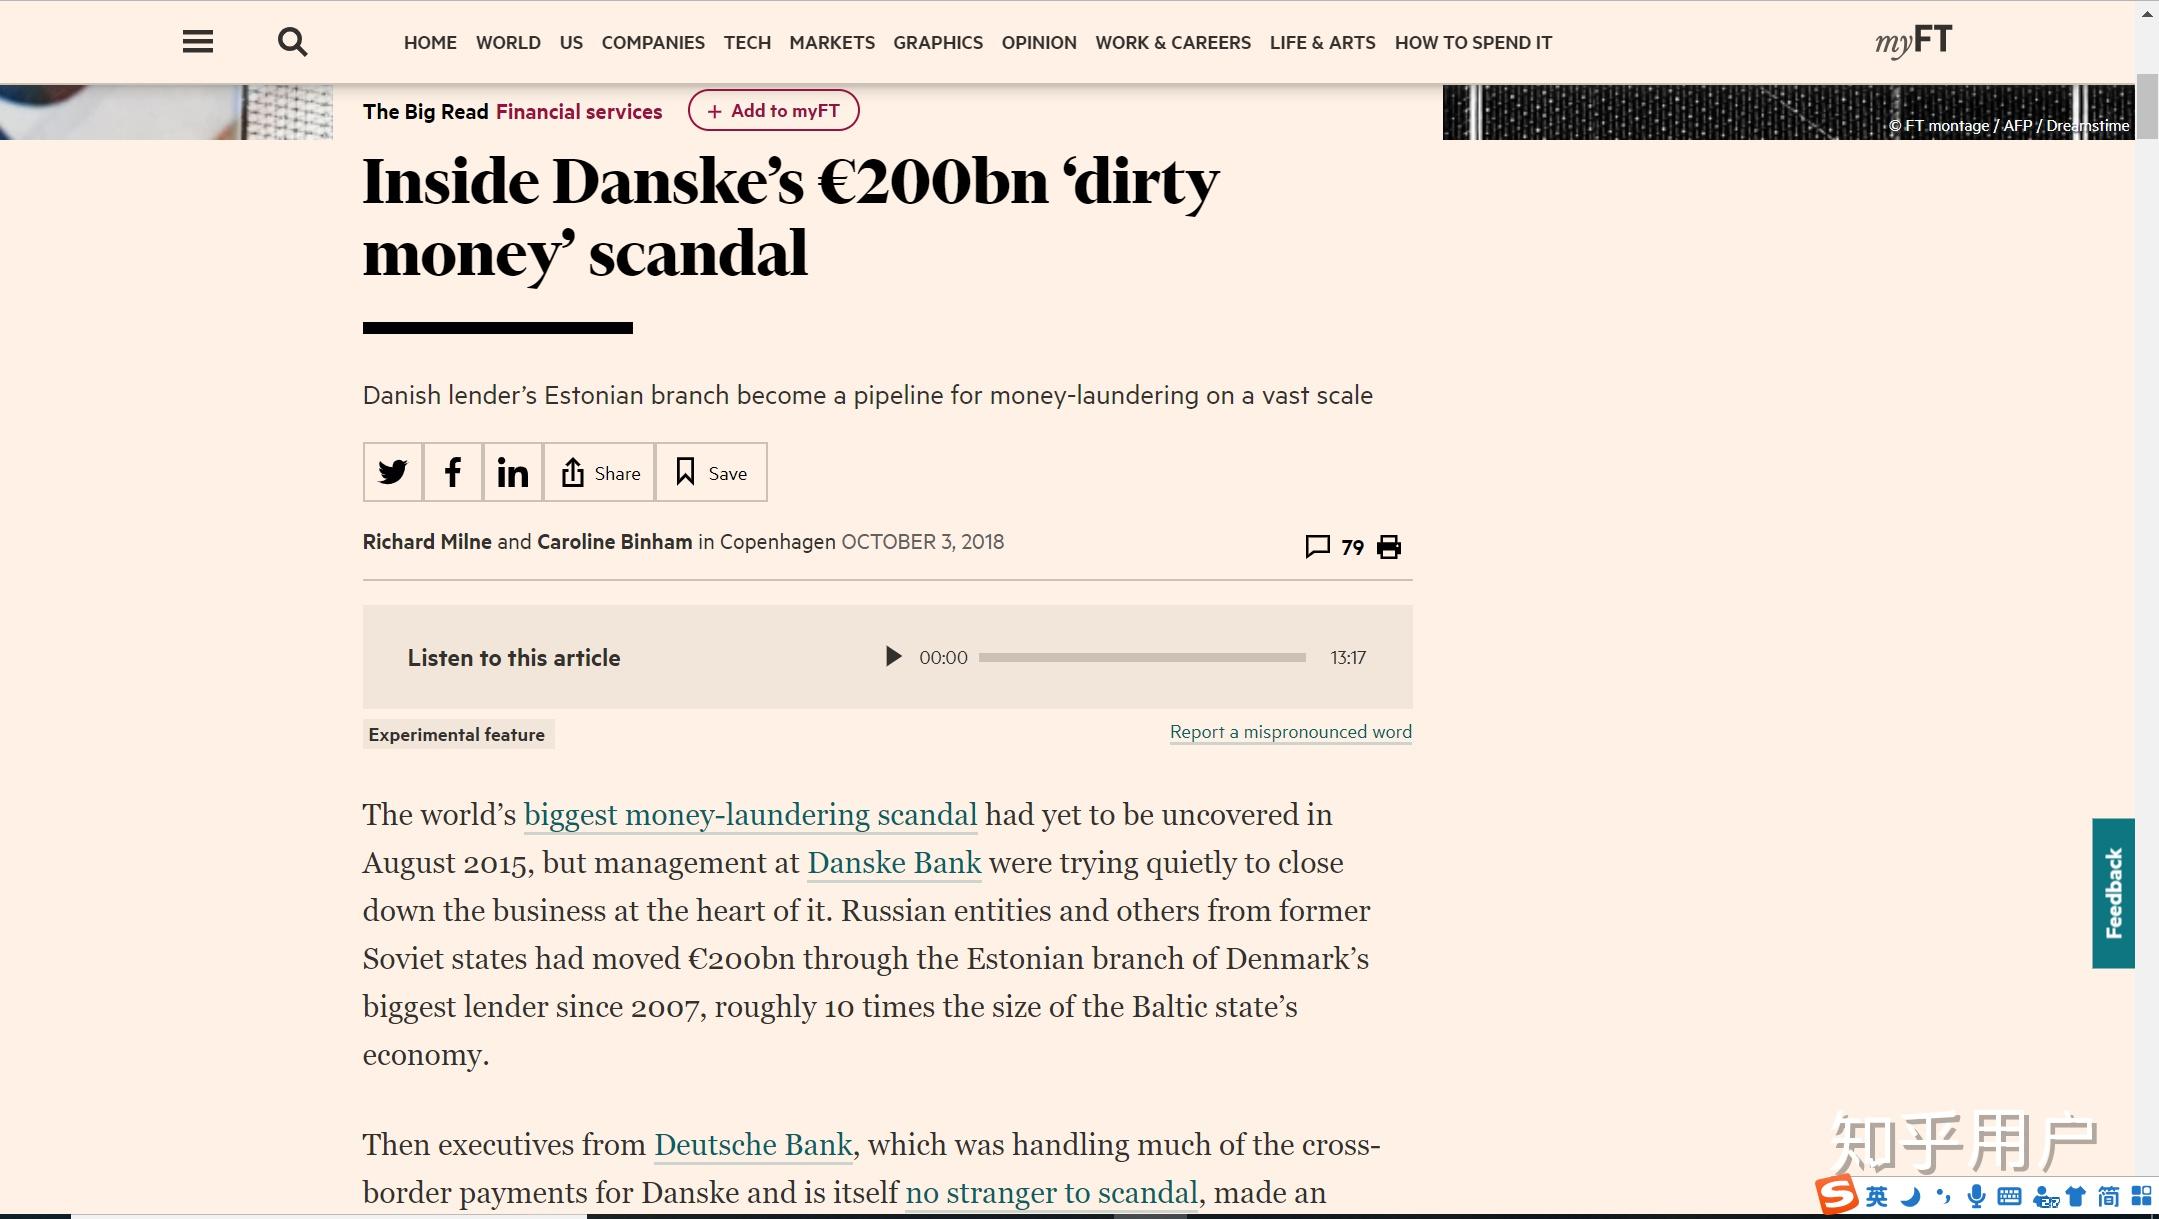Share the article on Twitter
The height and width of the screenshot is (1219, 2159).
(393, 472)
